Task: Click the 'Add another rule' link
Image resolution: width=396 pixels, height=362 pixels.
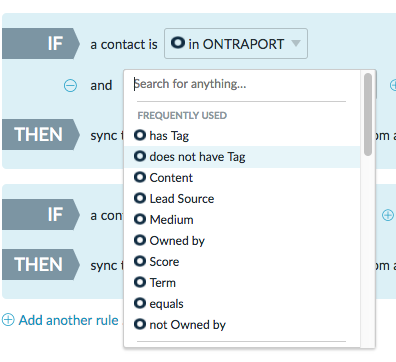Action: [68, 320]
